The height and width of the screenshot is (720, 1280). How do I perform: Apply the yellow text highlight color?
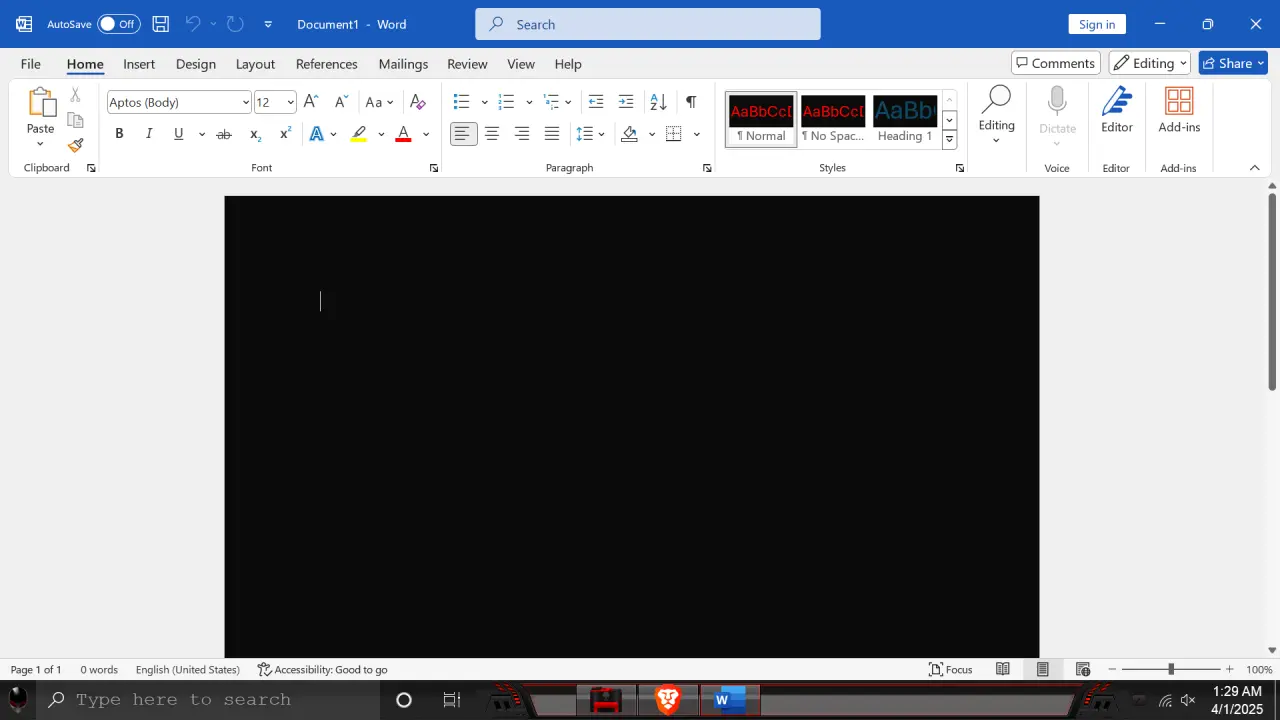tap(359, 134)
